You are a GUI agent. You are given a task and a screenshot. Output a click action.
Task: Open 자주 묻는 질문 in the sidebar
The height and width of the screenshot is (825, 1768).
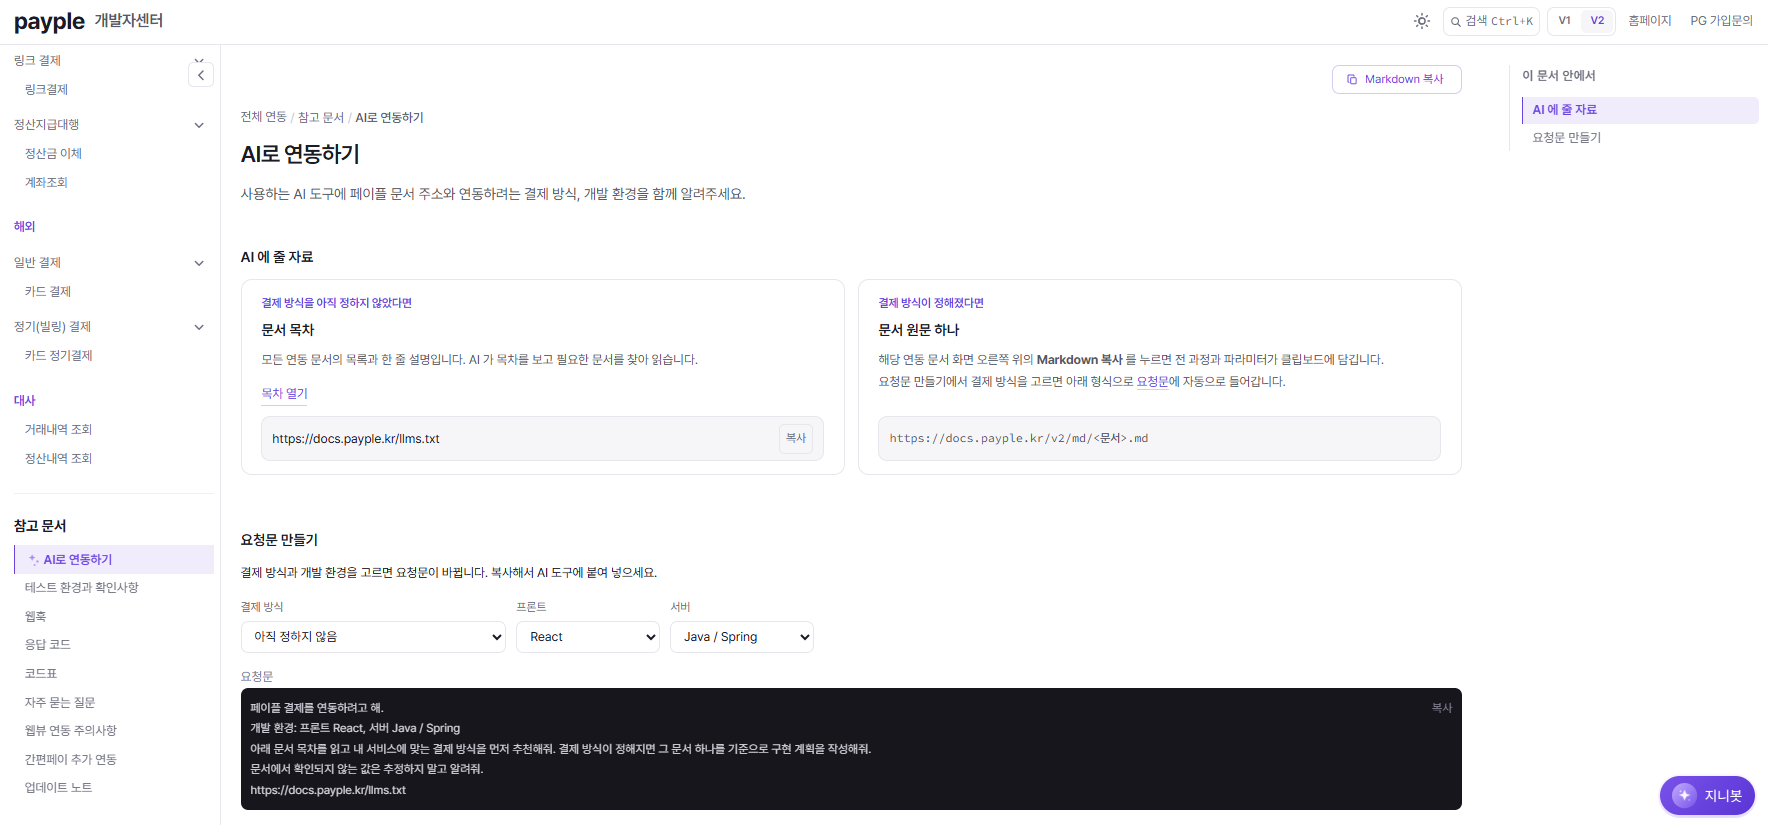click(60, 703)
